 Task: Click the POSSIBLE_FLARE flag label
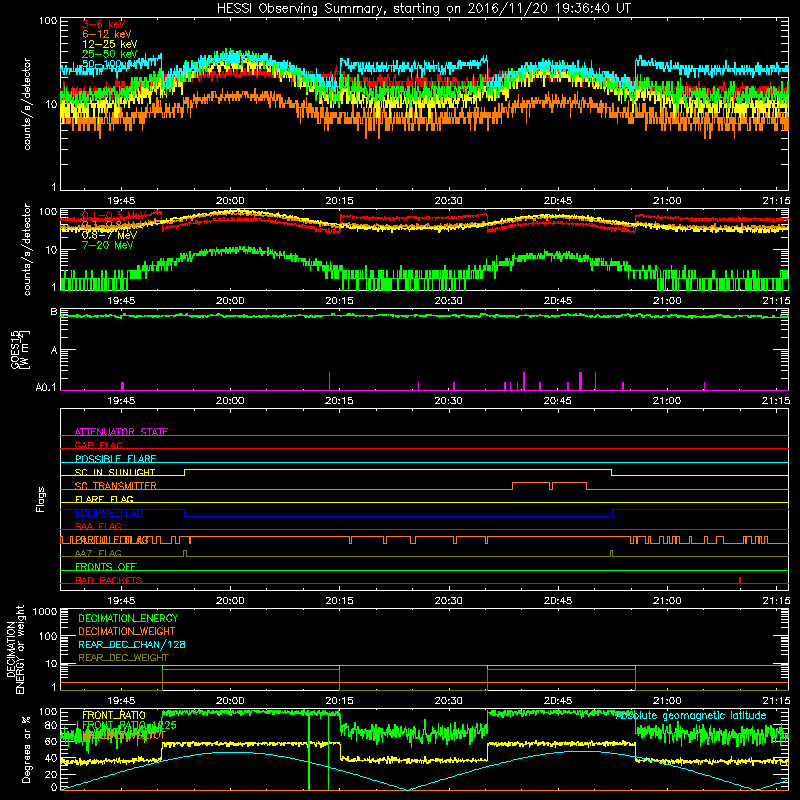115,459
